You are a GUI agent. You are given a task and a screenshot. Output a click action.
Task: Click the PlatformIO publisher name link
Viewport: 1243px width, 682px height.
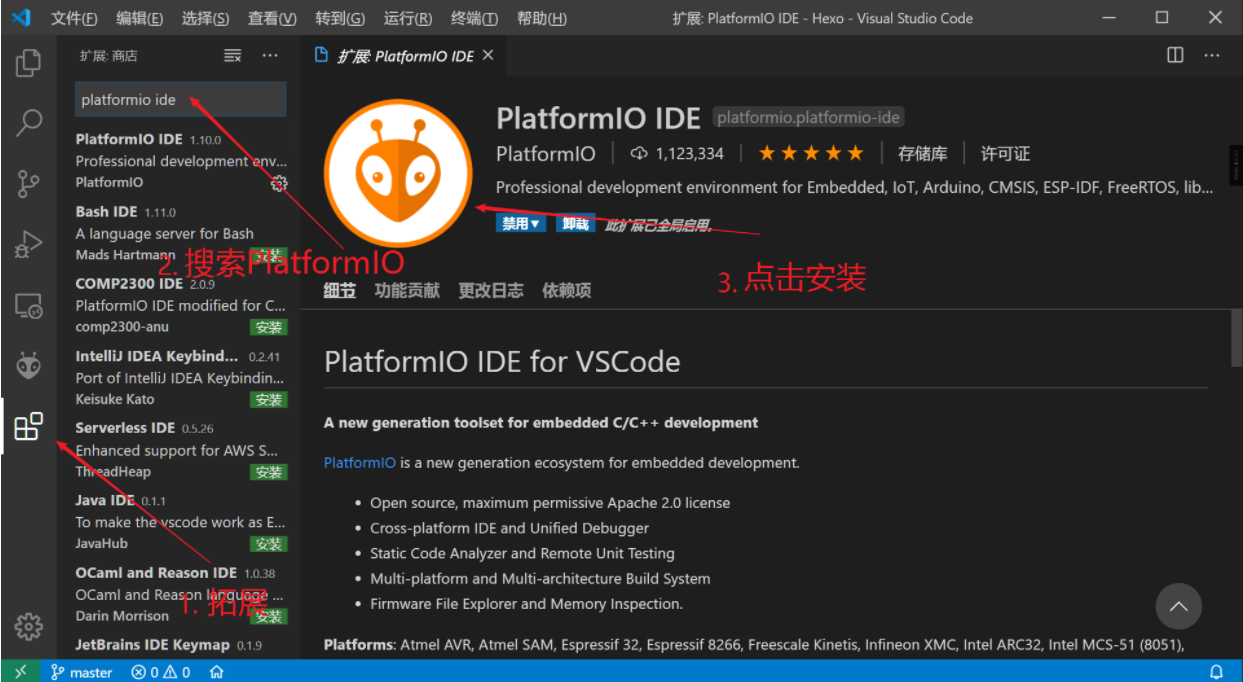click(x=546, y=153)
